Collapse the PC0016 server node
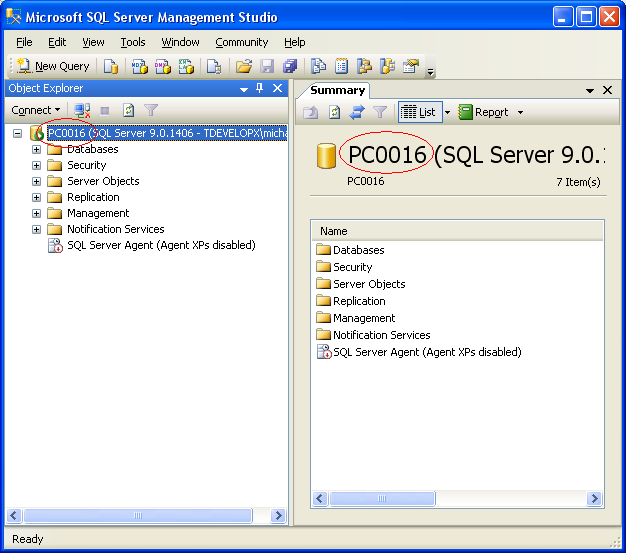Screen dimensions: 626x553 point(17,133)
